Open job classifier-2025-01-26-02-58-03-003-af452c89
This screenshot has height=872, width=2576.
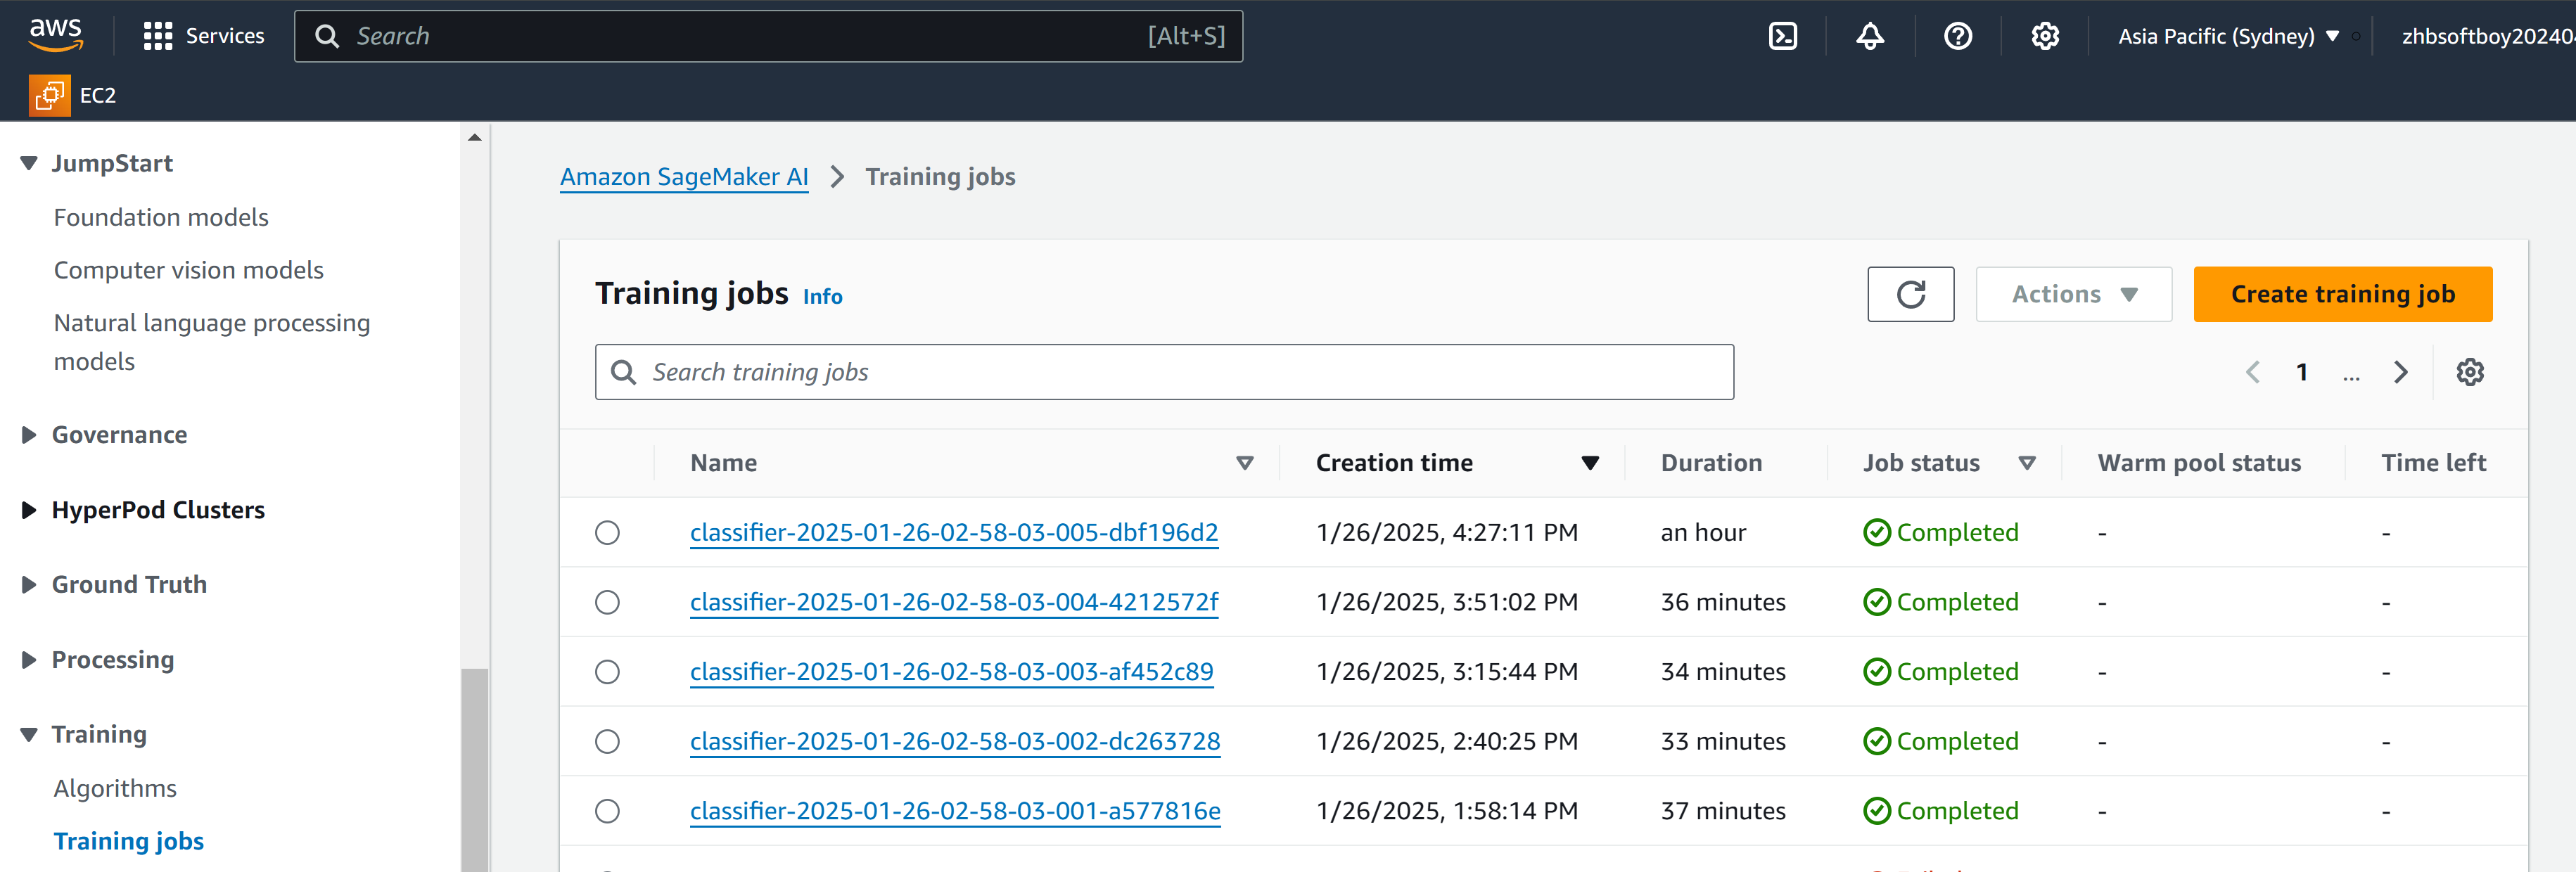click(952, 672)
